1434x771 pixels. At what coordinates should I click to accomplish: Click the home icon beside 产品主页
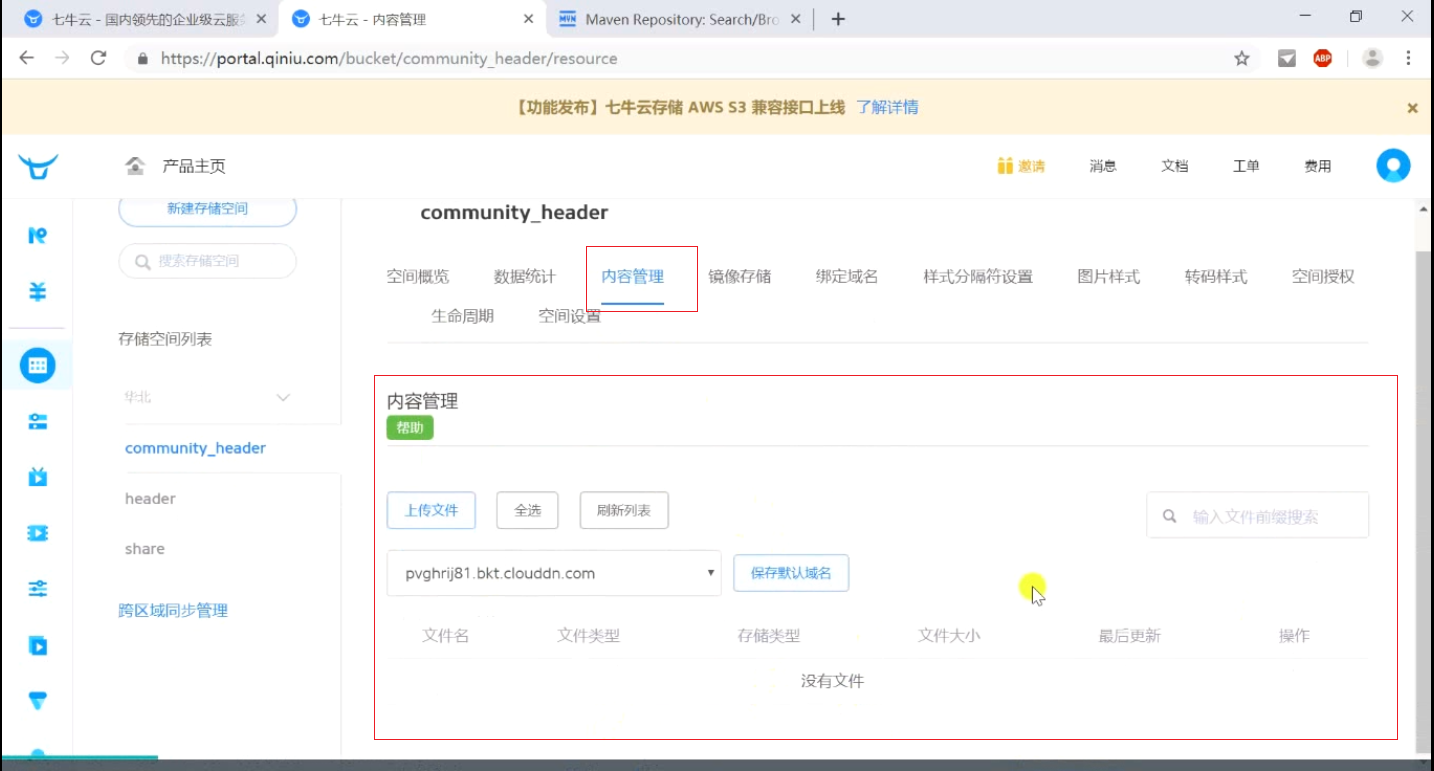135,166
